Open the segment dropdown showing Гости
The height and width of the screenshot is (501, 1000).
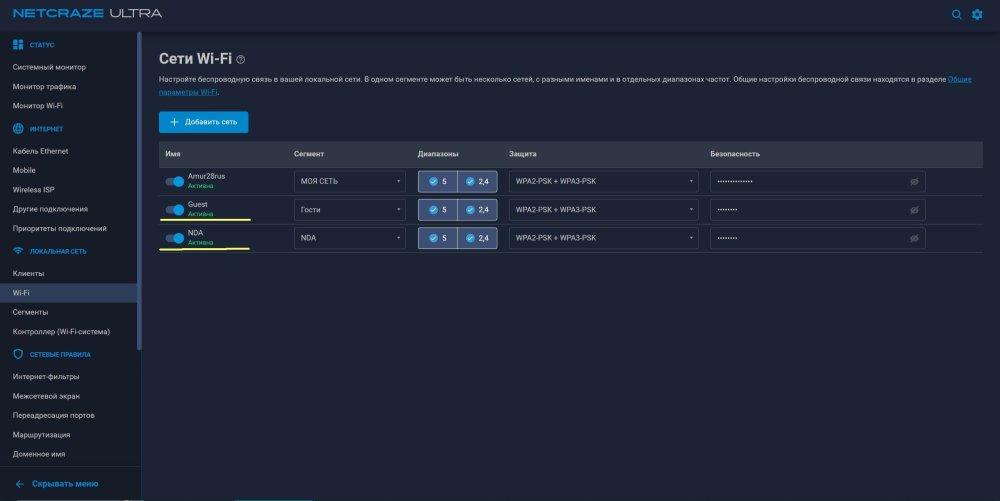(x=349, y=210)
